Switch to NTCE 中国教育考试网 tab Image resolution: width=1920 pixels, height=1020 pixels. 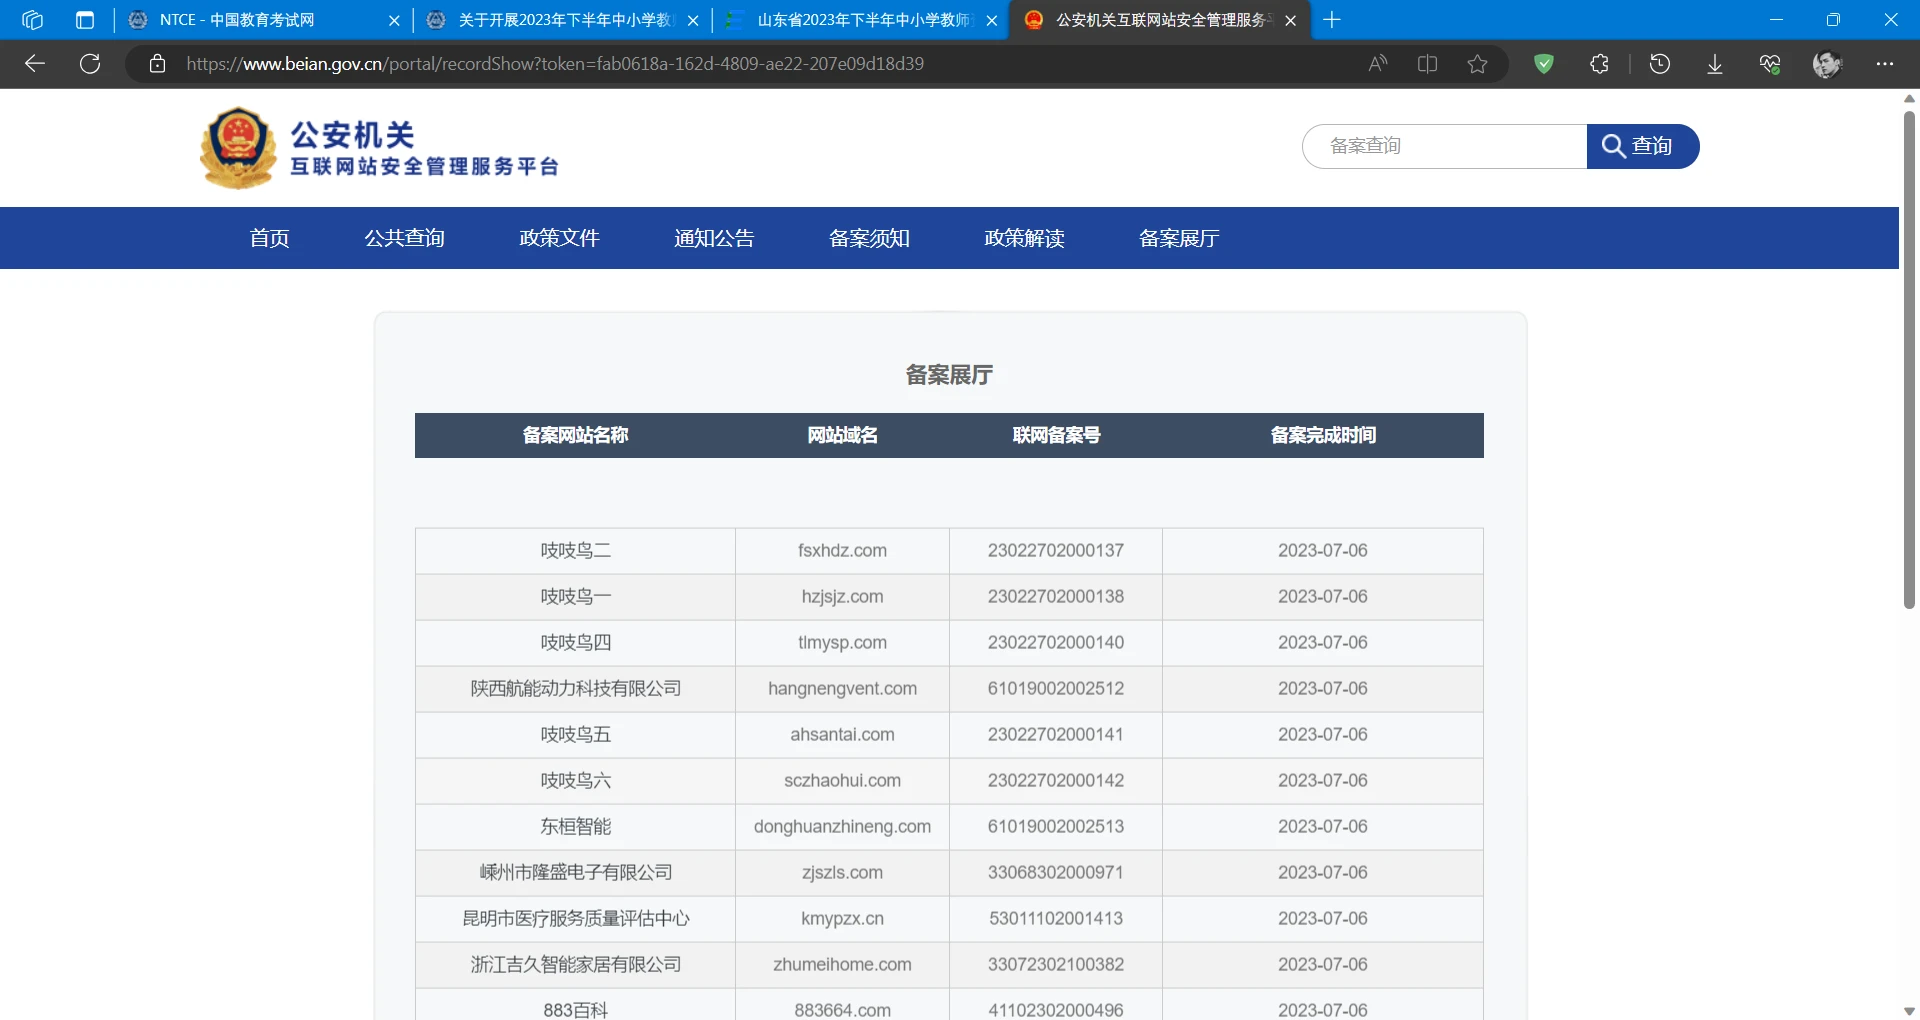click(x=237, y=20)
